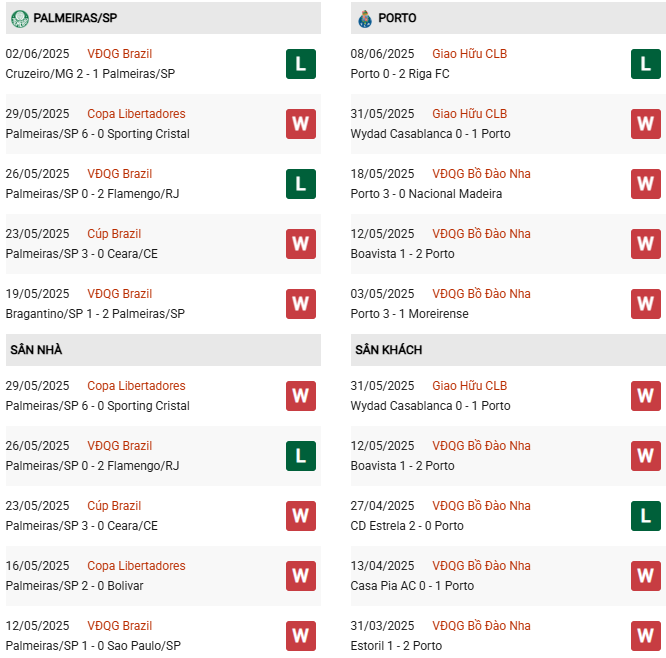Open Giao Hữu CLB link dated 08/06/2025
Screen dimensions: 666x658
point(469,54)
